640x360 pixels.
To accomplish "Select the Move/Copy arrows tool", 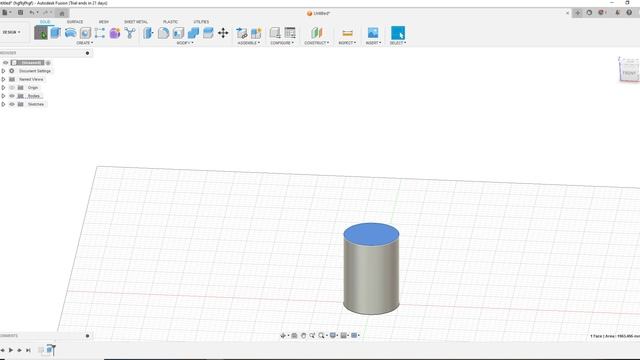I will [223, 33].
